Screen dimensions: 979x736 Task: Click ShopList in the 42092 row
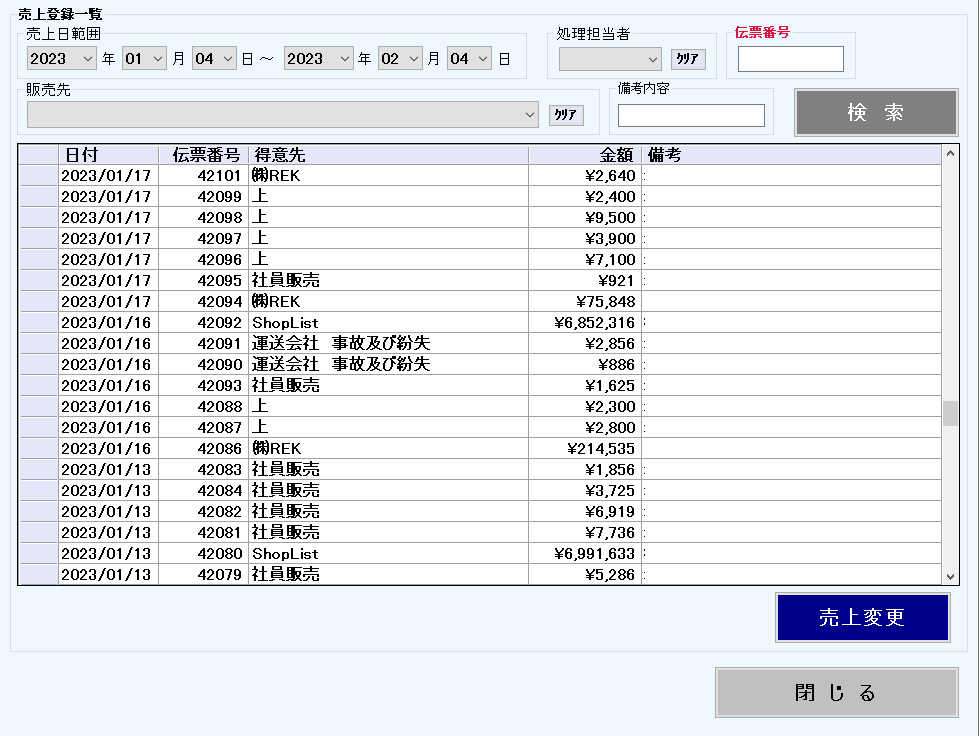pyautogui.click(x=285, y=323)
